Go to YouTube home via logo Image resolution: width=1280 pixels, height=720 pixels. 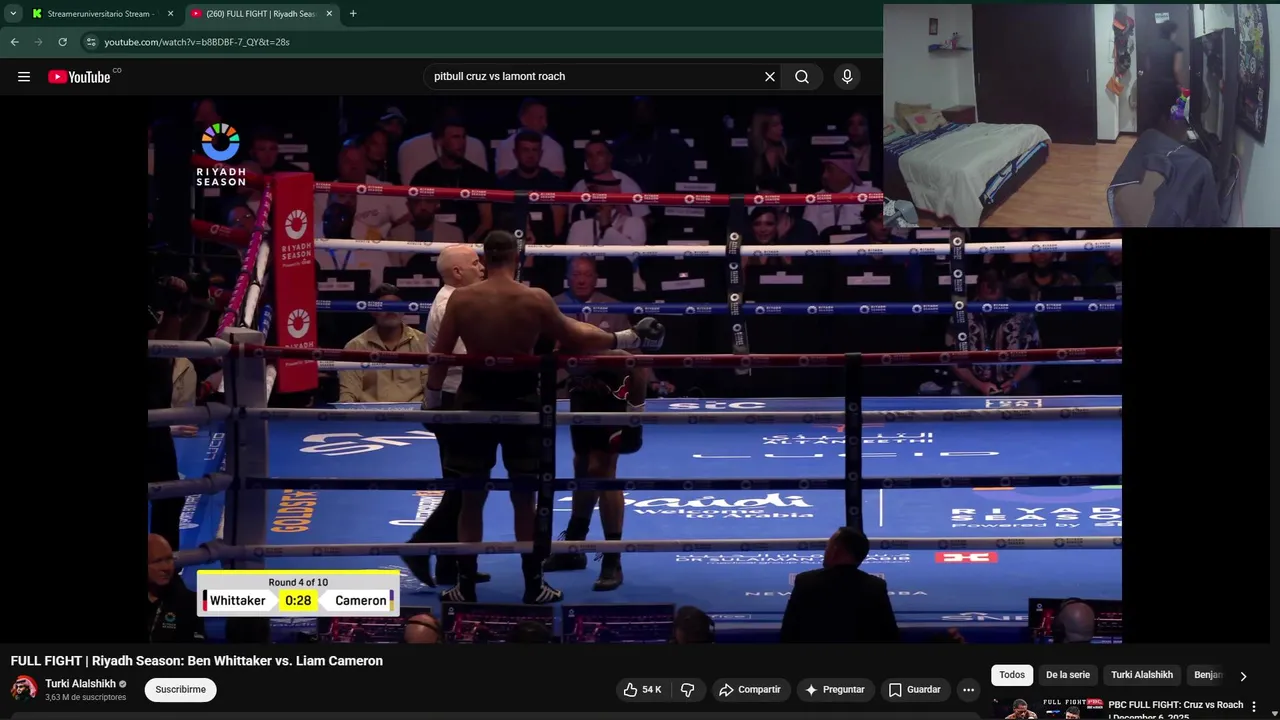(80, 77)
